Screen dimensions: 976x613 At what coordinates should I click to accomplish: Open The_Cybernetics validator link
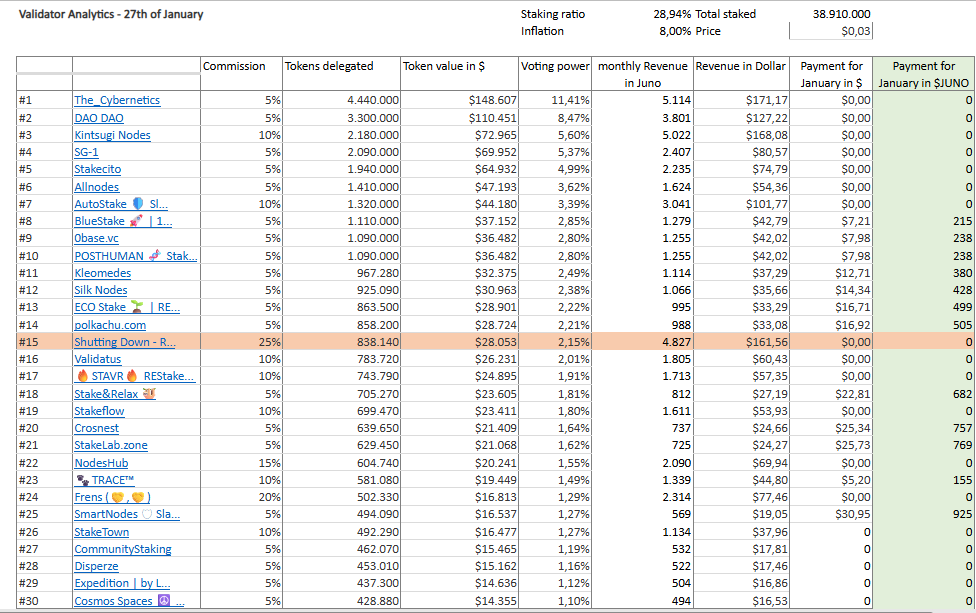pyautogui.click(x=117, y=100)
